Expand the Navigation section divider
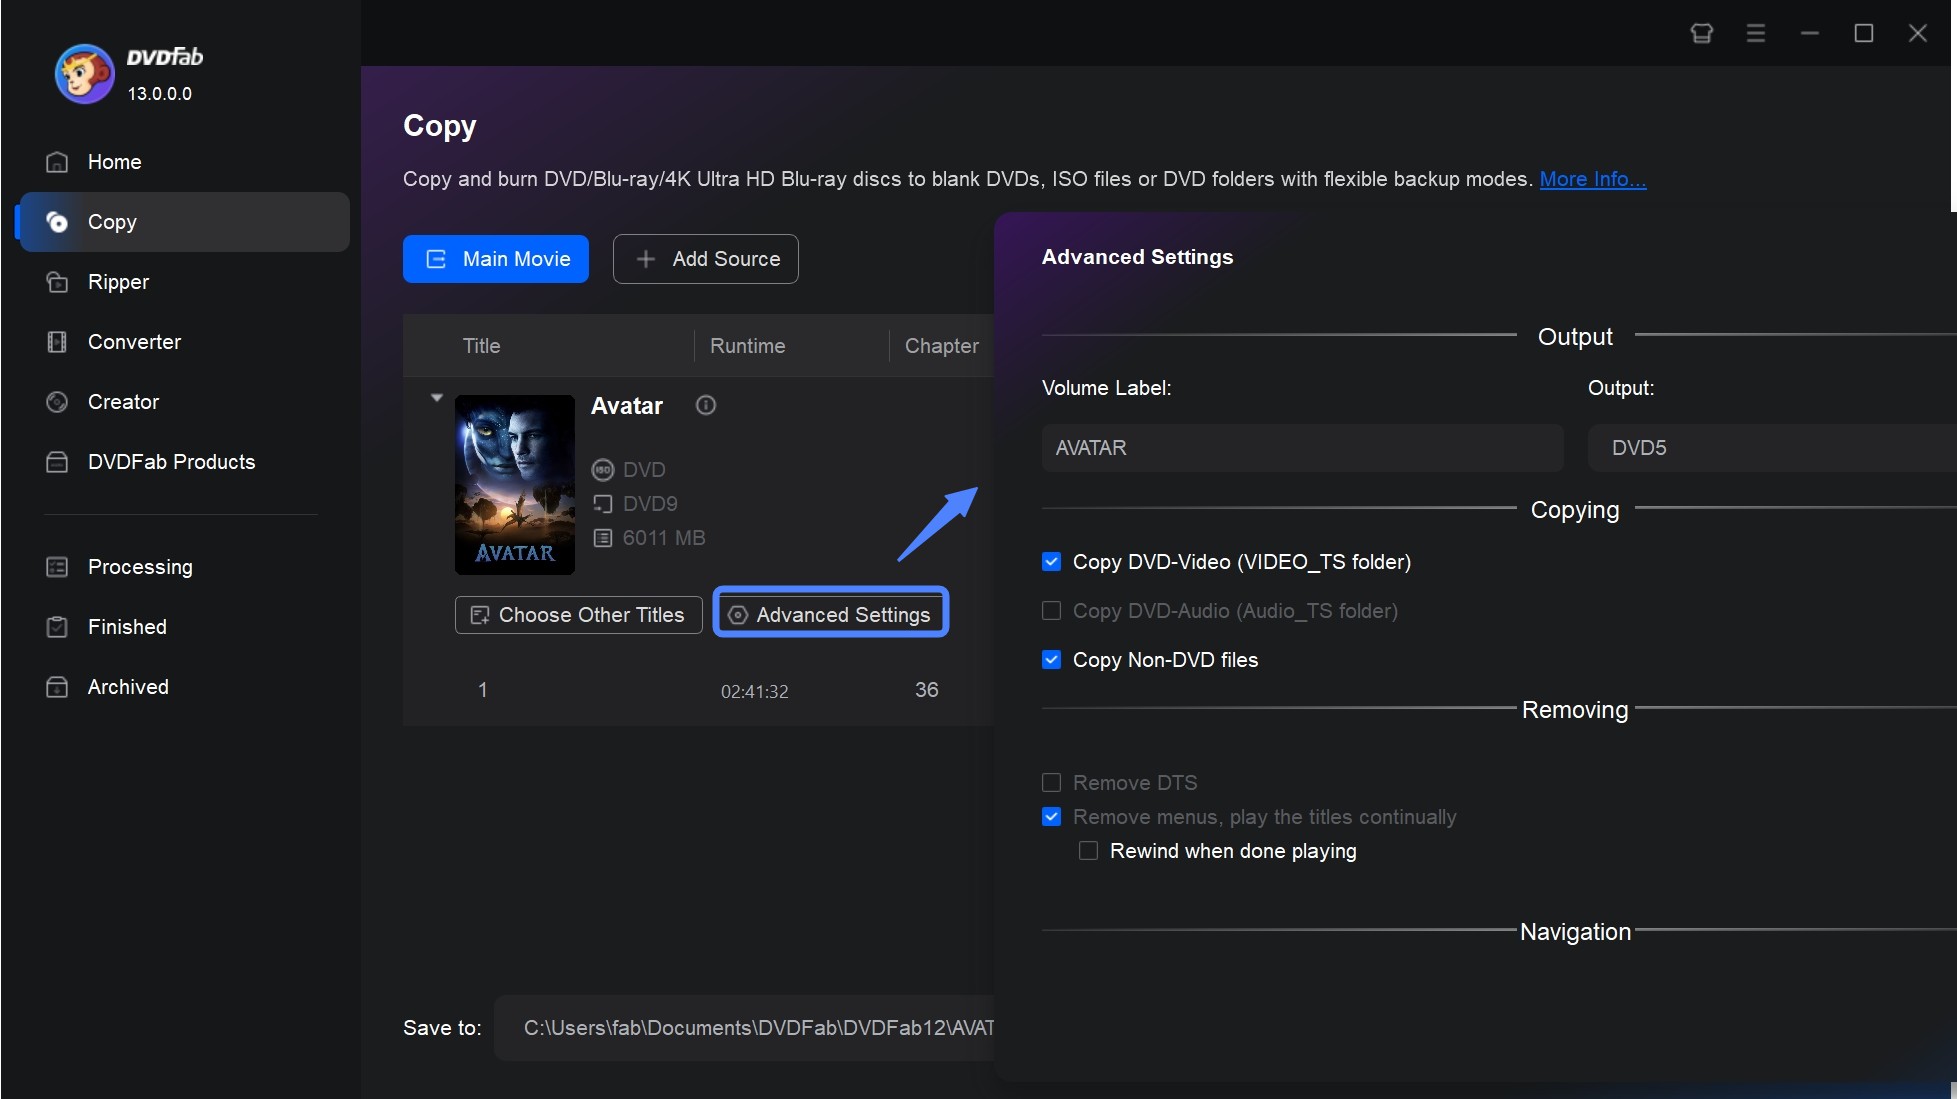Viewport: 1957px width, 1099px height. pos(1574,930)
